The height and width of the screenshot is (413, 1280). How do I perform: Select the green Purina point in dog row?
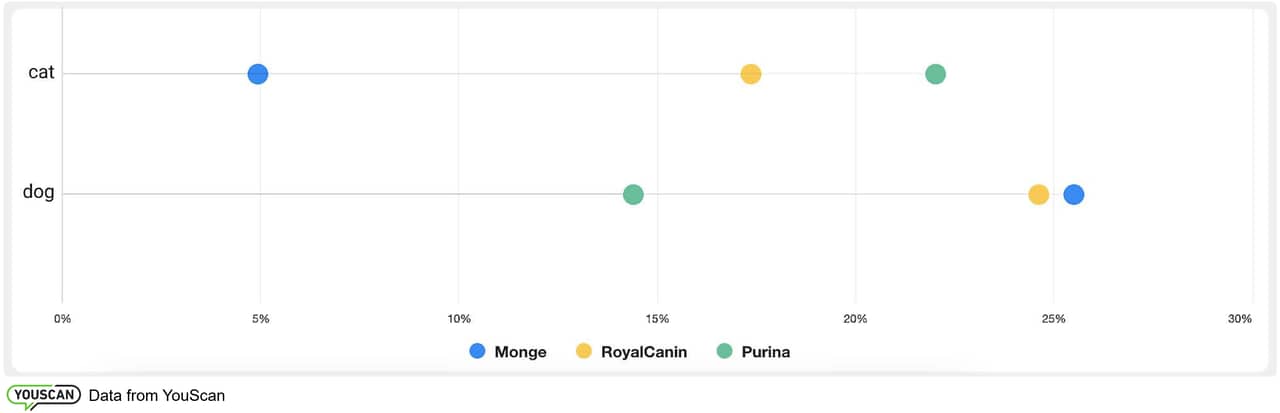tap(633, 194)
